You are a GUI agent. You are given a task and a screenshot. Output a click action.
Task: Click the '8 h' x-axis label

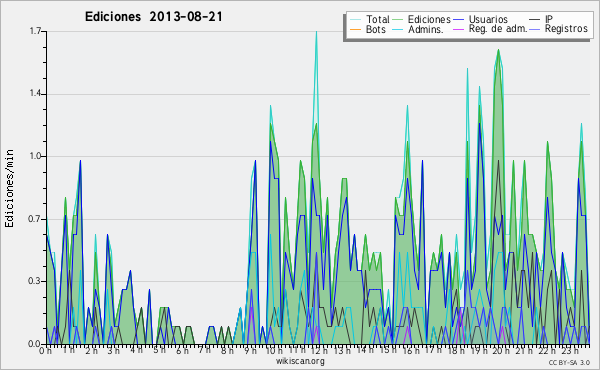point(227,351)
